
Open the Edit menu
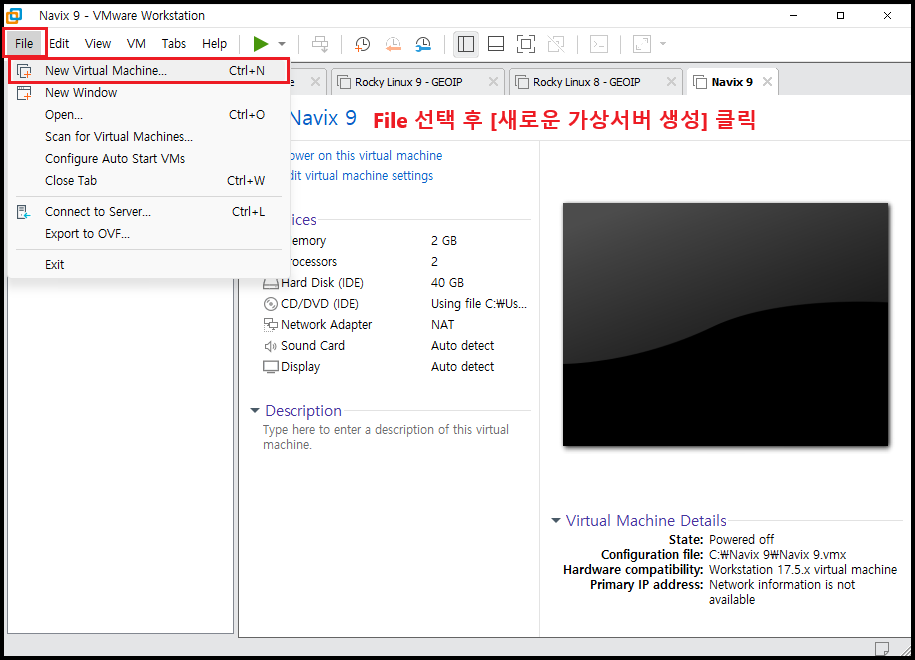[x=59, y=44]
